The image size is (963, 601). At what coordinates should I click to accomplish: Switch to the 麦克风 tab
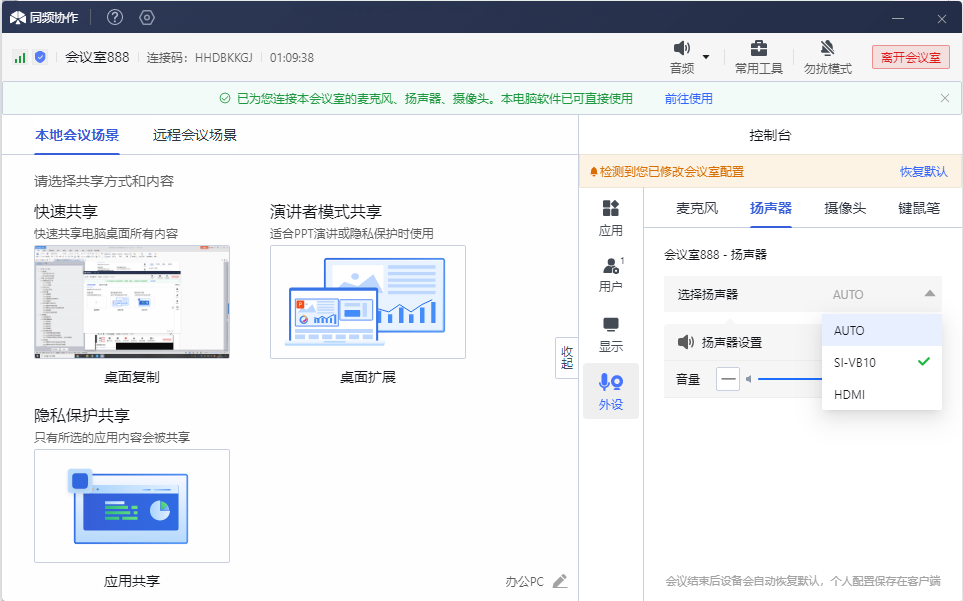697,208
